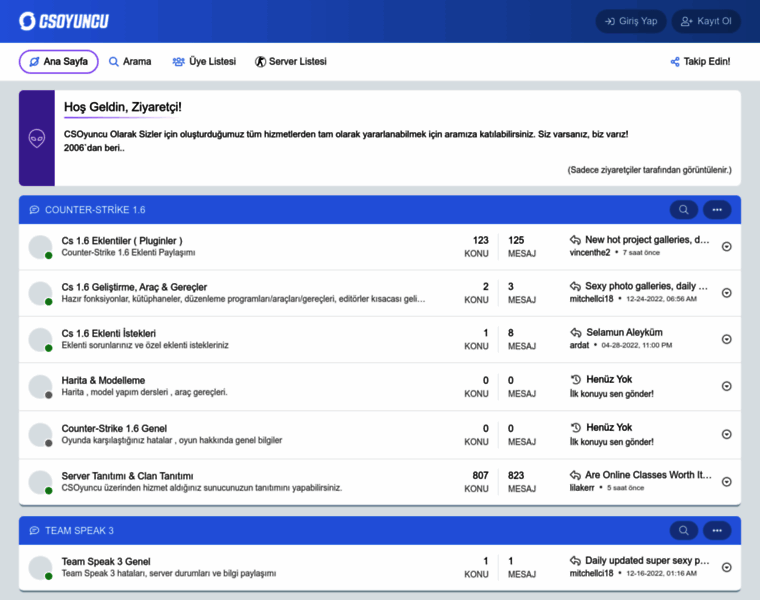760x600 pixels.
Task: Click the Takip Edin share icon
Action: pyautogui.click(x=675, y=62)
